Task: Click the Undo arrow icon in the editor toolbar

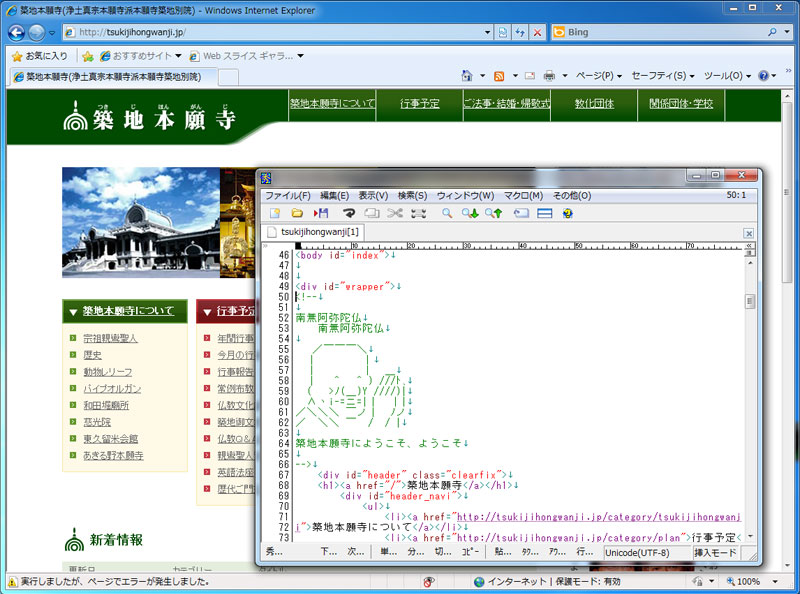Action: click(349, 213)
